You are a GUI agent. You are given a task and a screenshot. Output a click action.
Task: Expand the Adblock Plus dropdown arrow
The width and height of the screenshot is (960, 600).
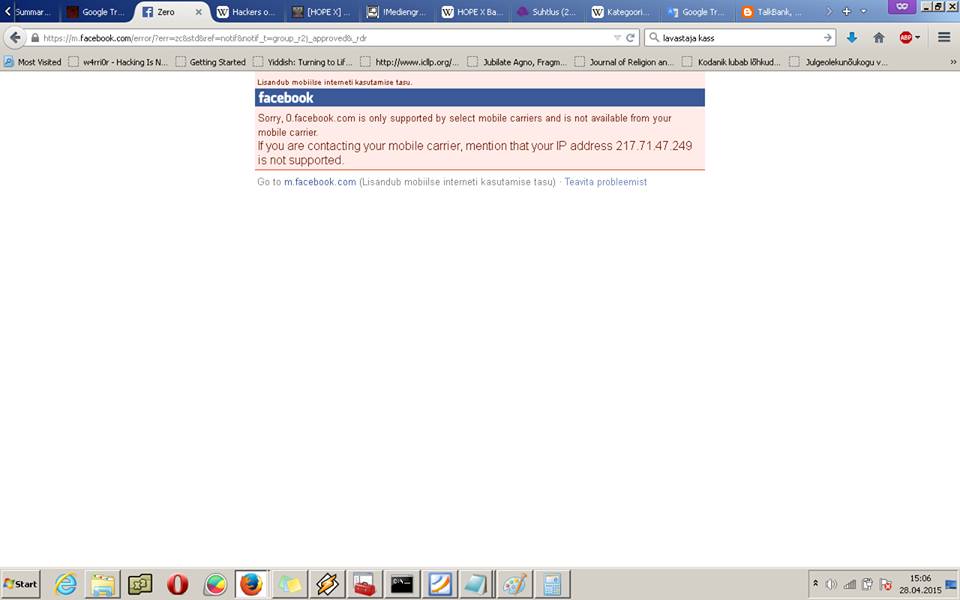(917, 38)
